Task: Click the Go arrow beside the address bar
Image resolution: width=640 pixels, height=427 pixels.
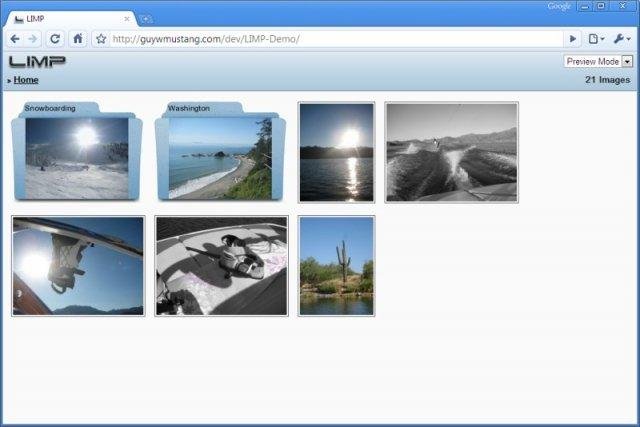Action: point(573,39)
